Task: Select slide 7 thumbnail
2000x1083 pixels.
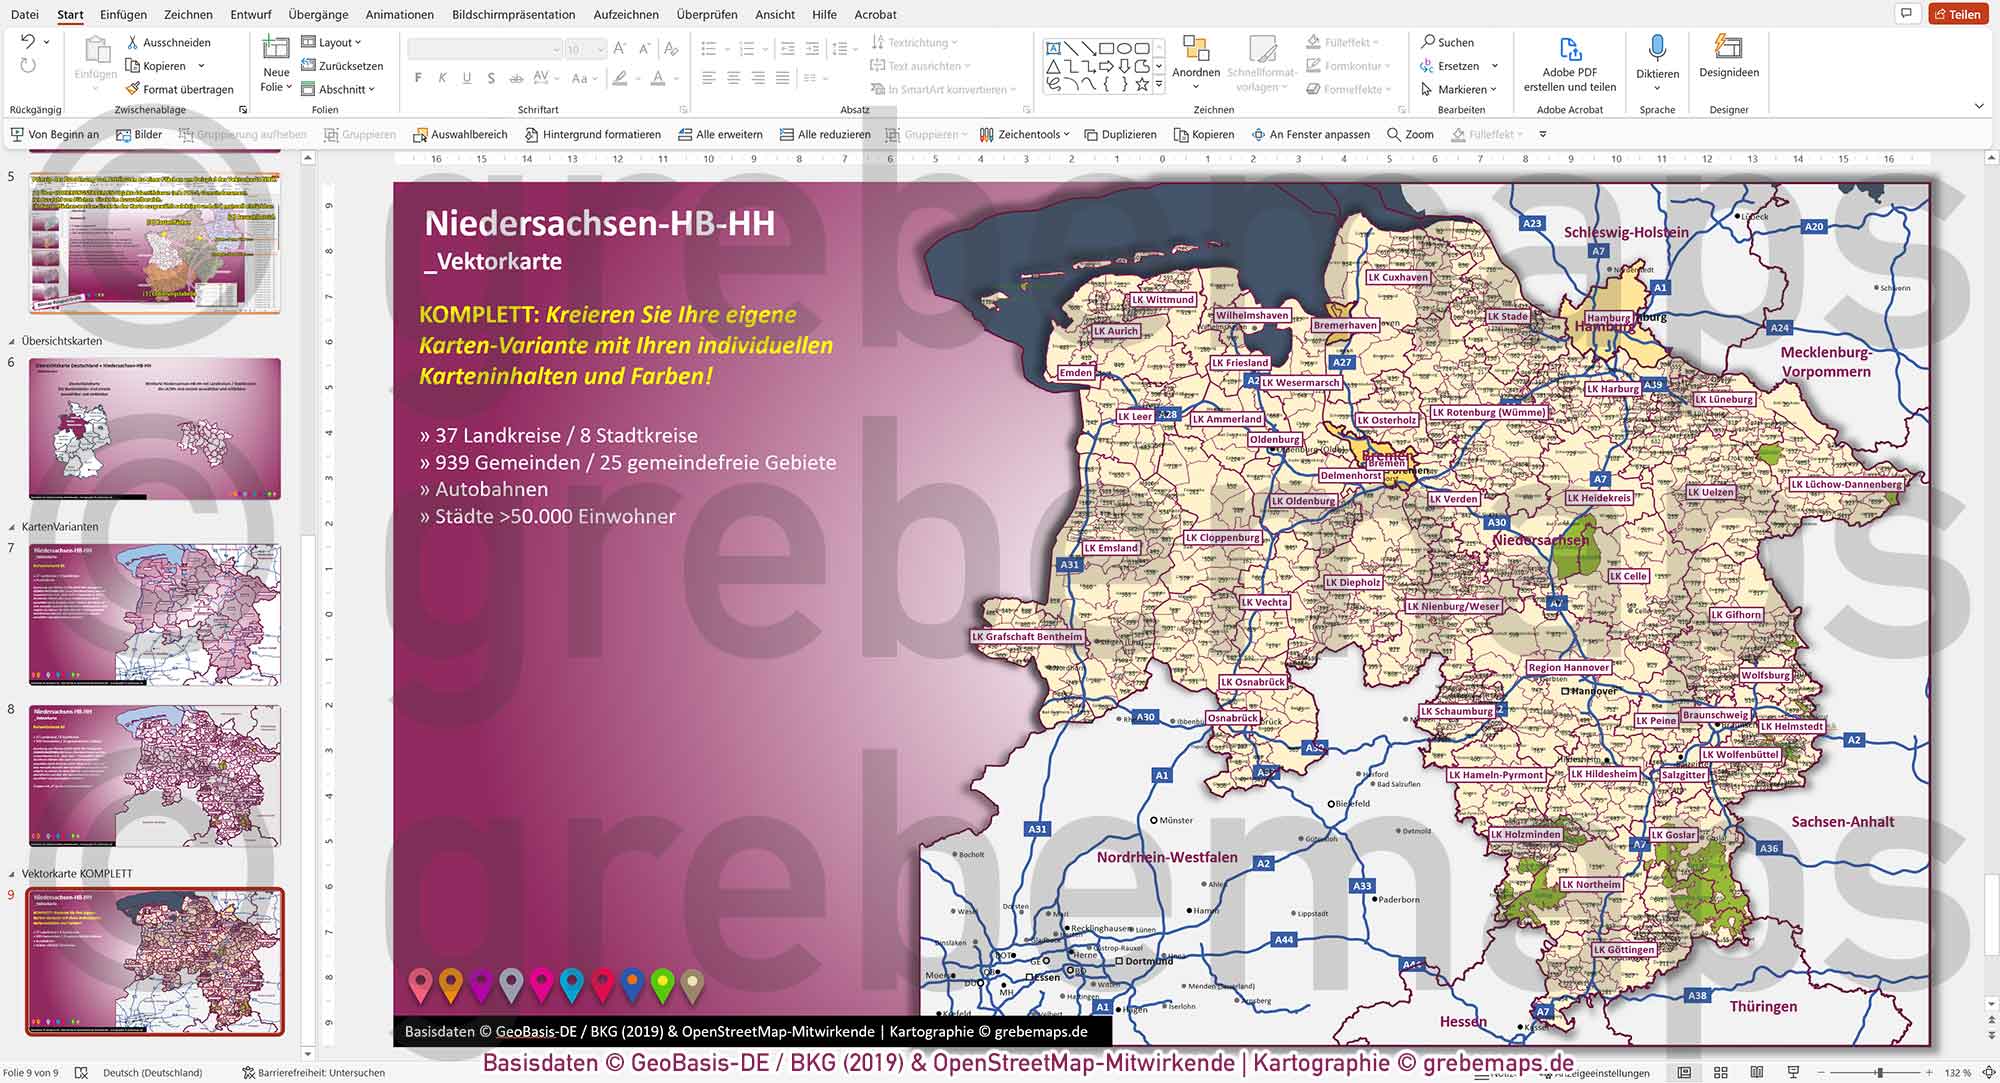Action: 155,614
